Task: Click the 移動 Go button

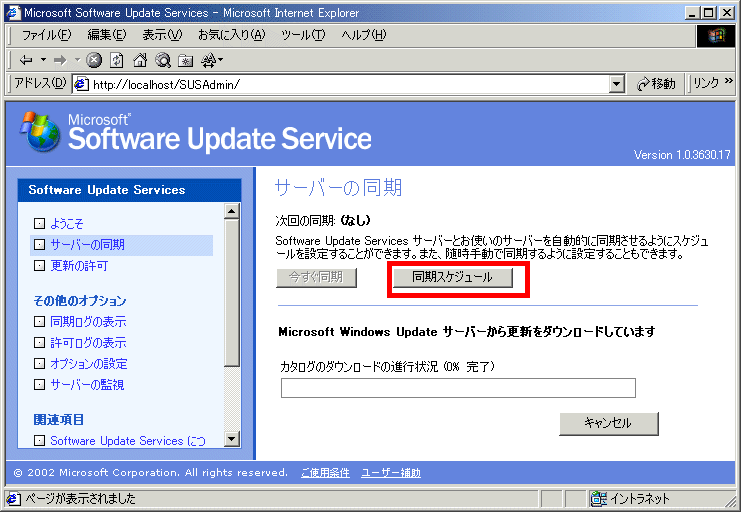Action: (x=656, y=84)
